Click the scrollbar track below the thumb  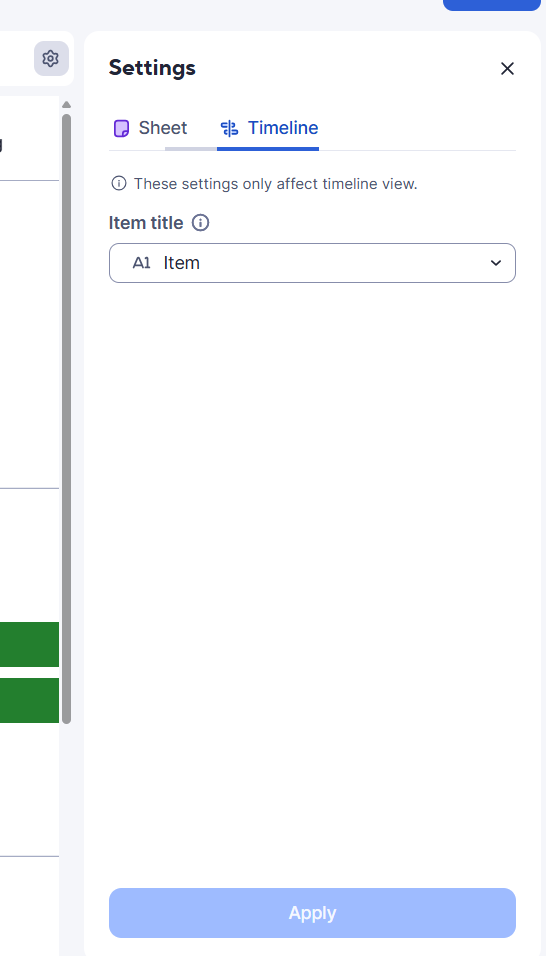click(66, 835)
